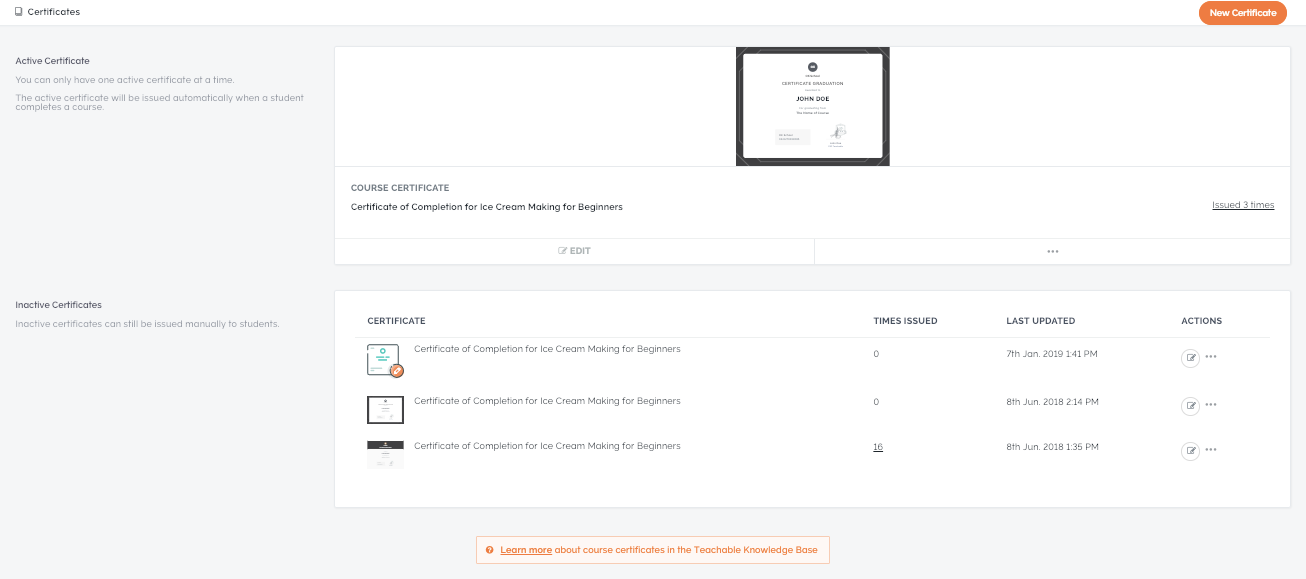Click the Active Certificate heading
This screenshot has height=579, width=1306.
point(52,61)
